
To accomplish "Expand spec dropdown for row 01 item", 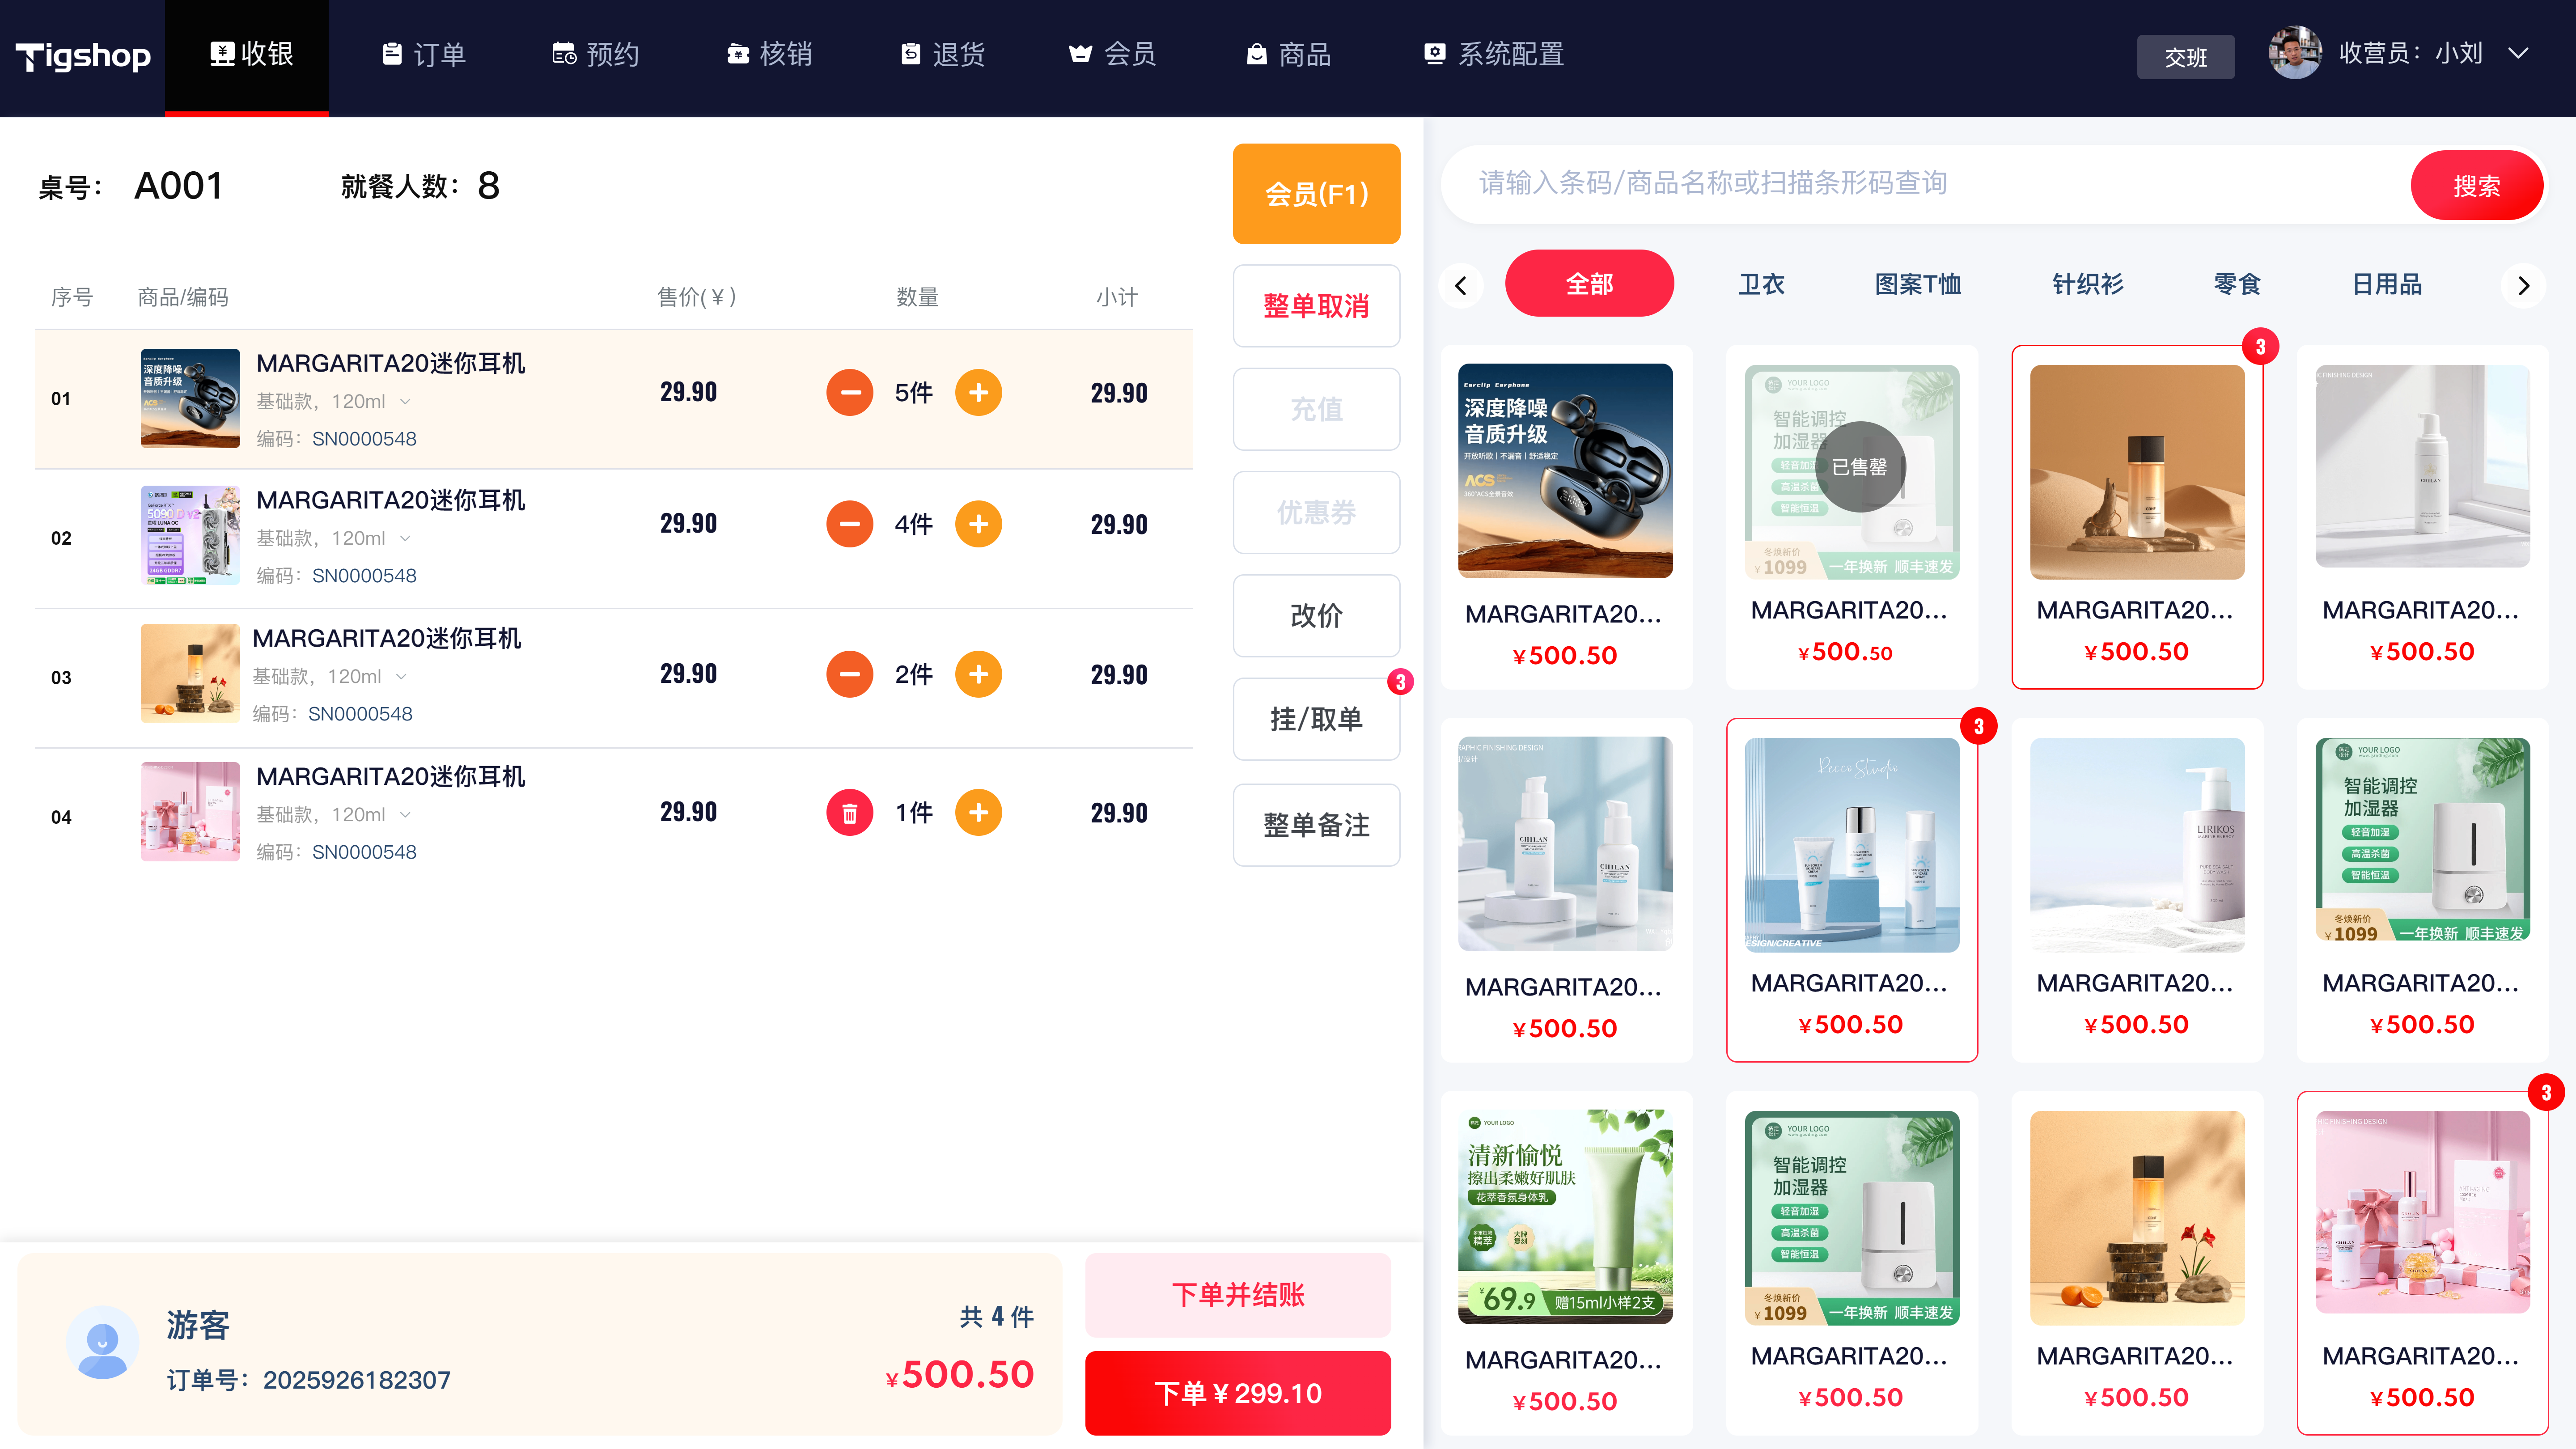I will (x=405, y=402).
